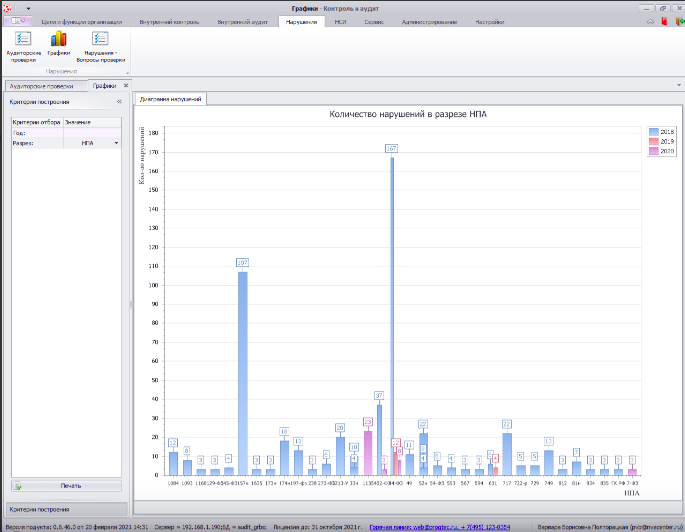Open the hotline email link in status bar
This screenshot has width=685, height=532.
439,527
